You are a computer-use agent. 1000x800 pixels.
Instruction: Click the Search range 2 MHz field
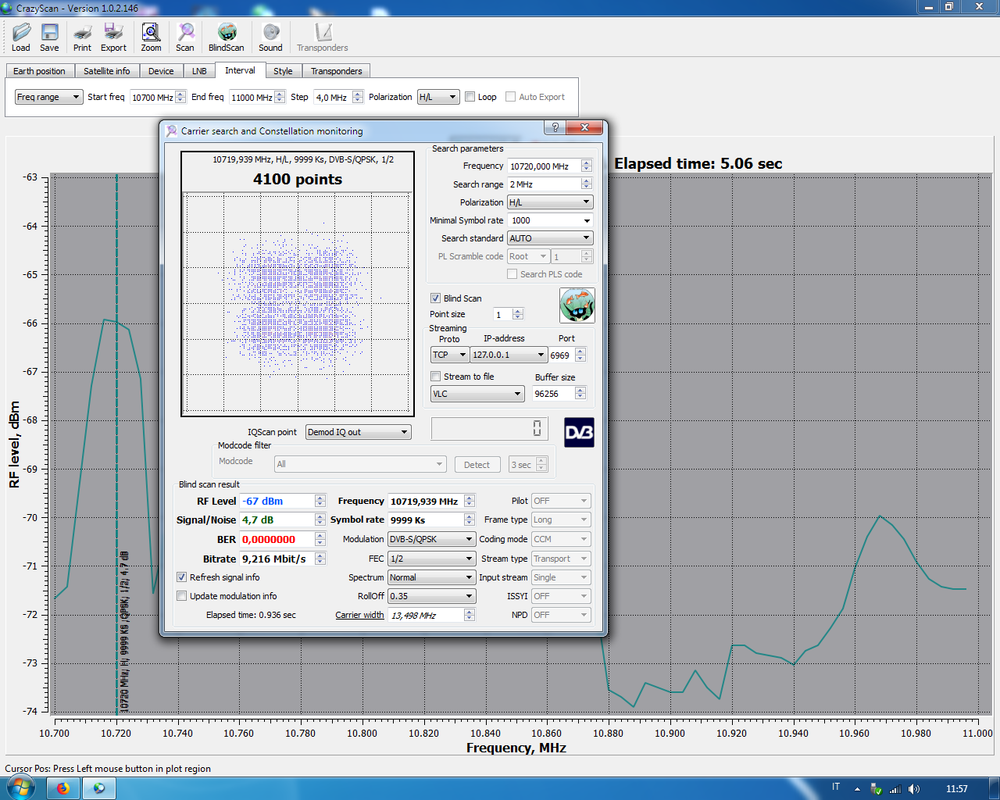point(544,184)
